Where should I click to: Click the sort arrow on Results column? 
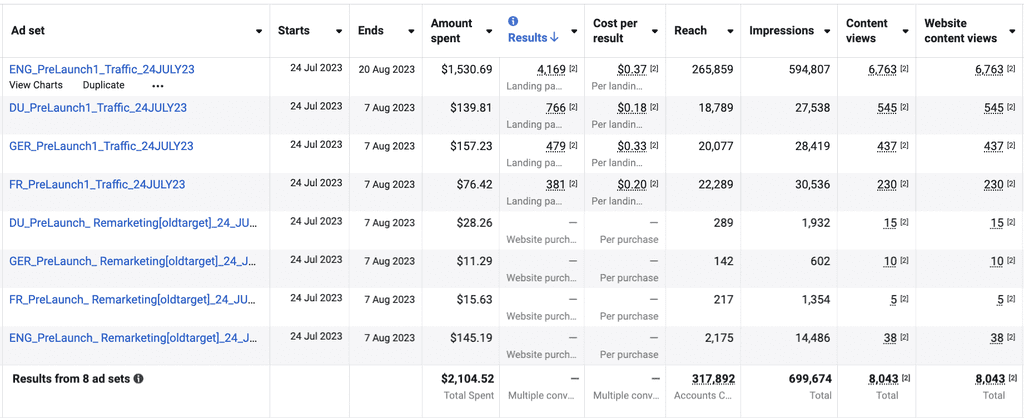[x=554, y=38]
